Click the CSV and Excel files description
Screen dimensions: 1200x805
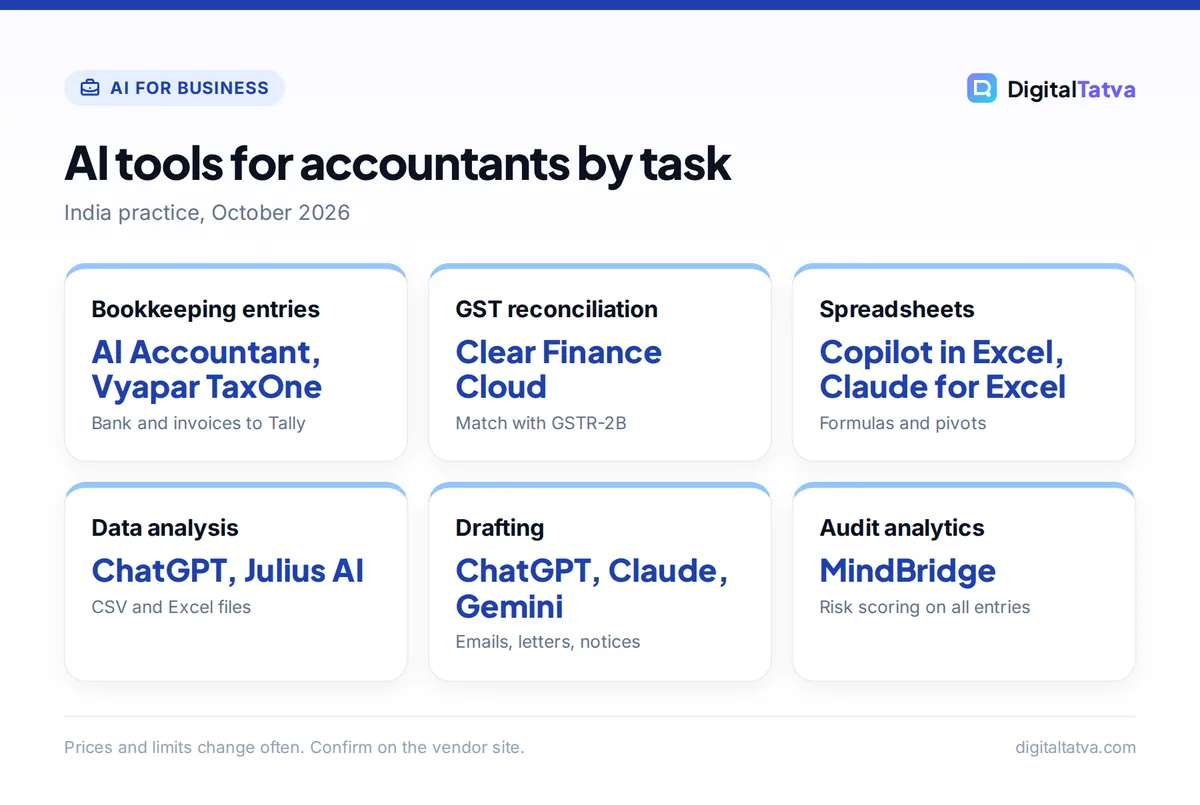[x=171, y=607]
